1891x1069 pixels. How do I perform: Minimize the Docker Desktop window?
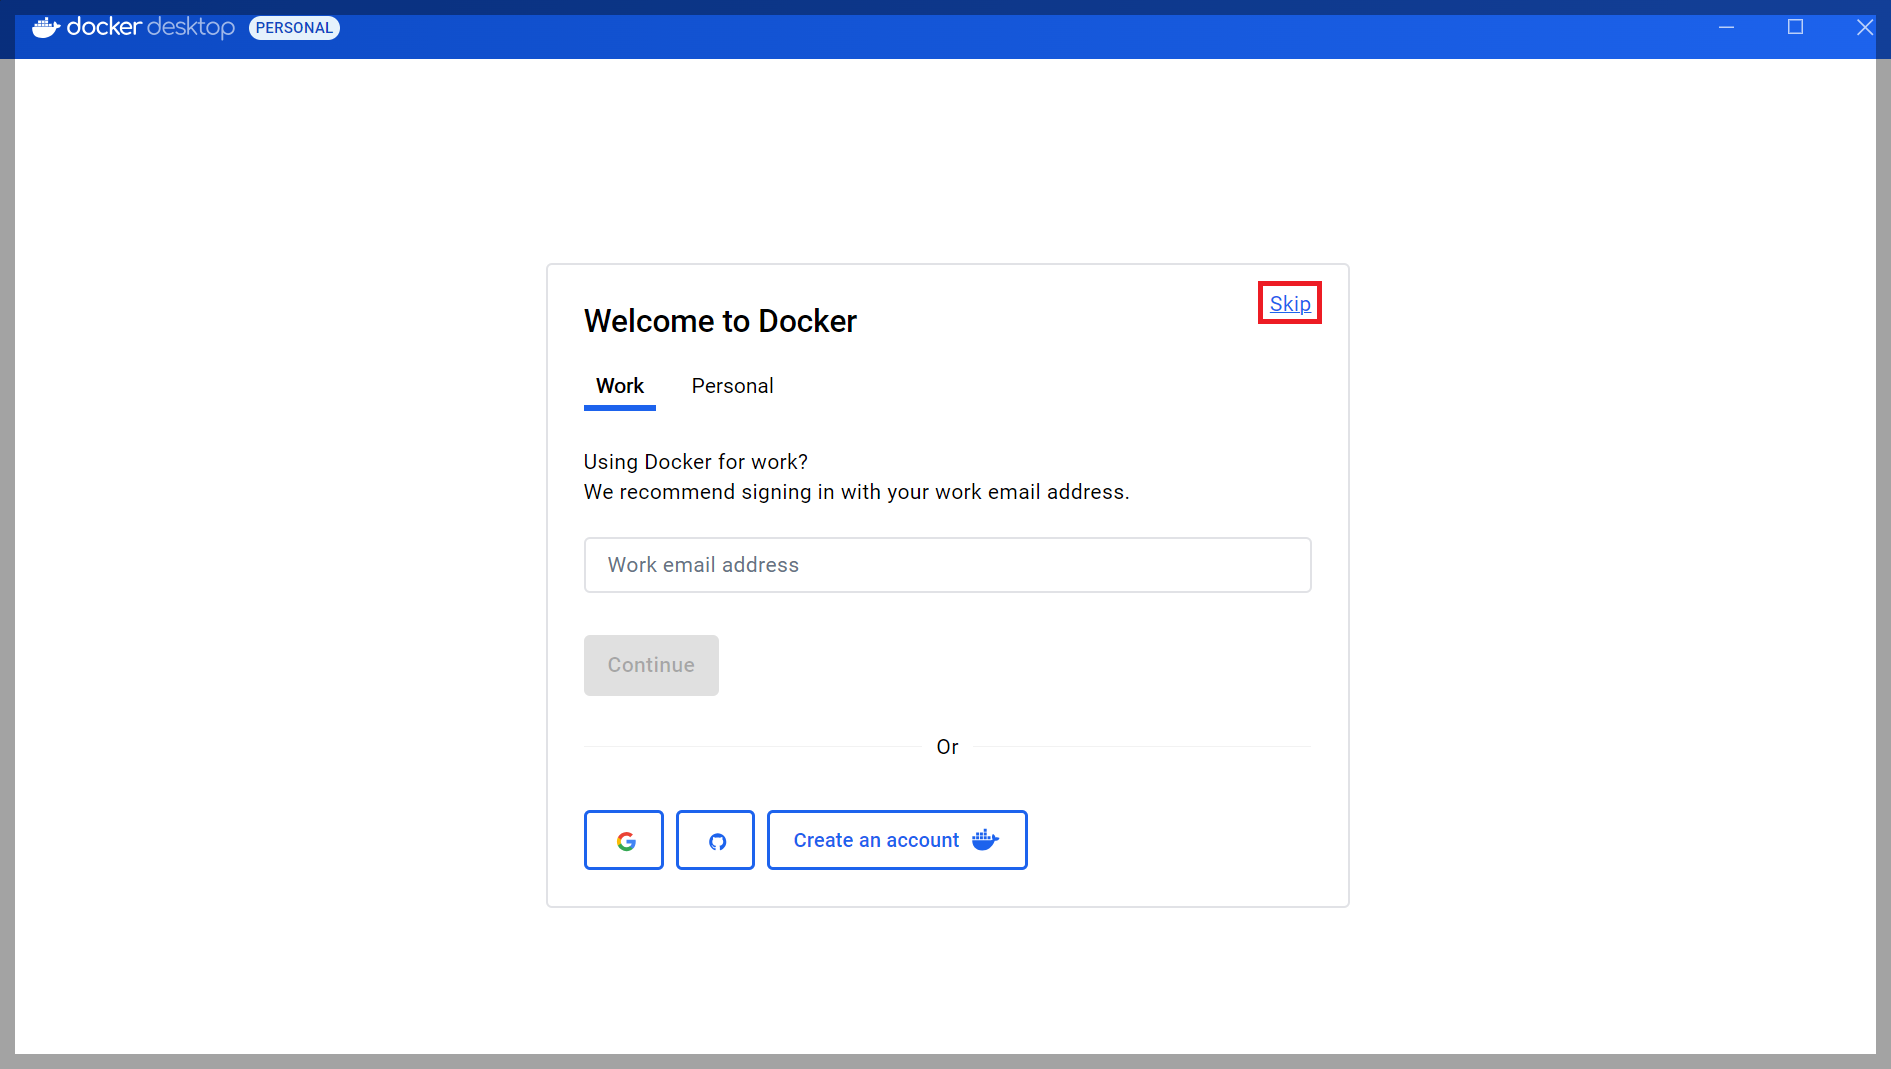(x=1726, y=27)
